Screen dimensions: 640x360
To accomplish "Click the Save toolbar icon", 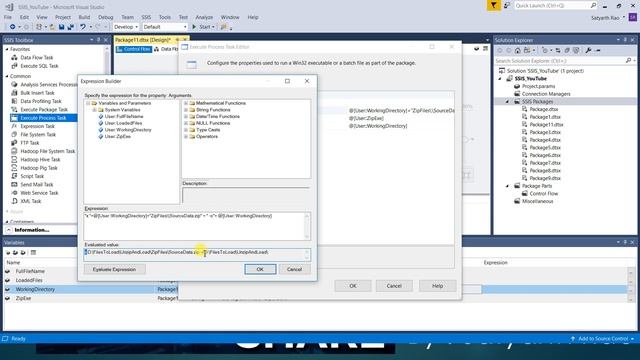I will (61, 27).
